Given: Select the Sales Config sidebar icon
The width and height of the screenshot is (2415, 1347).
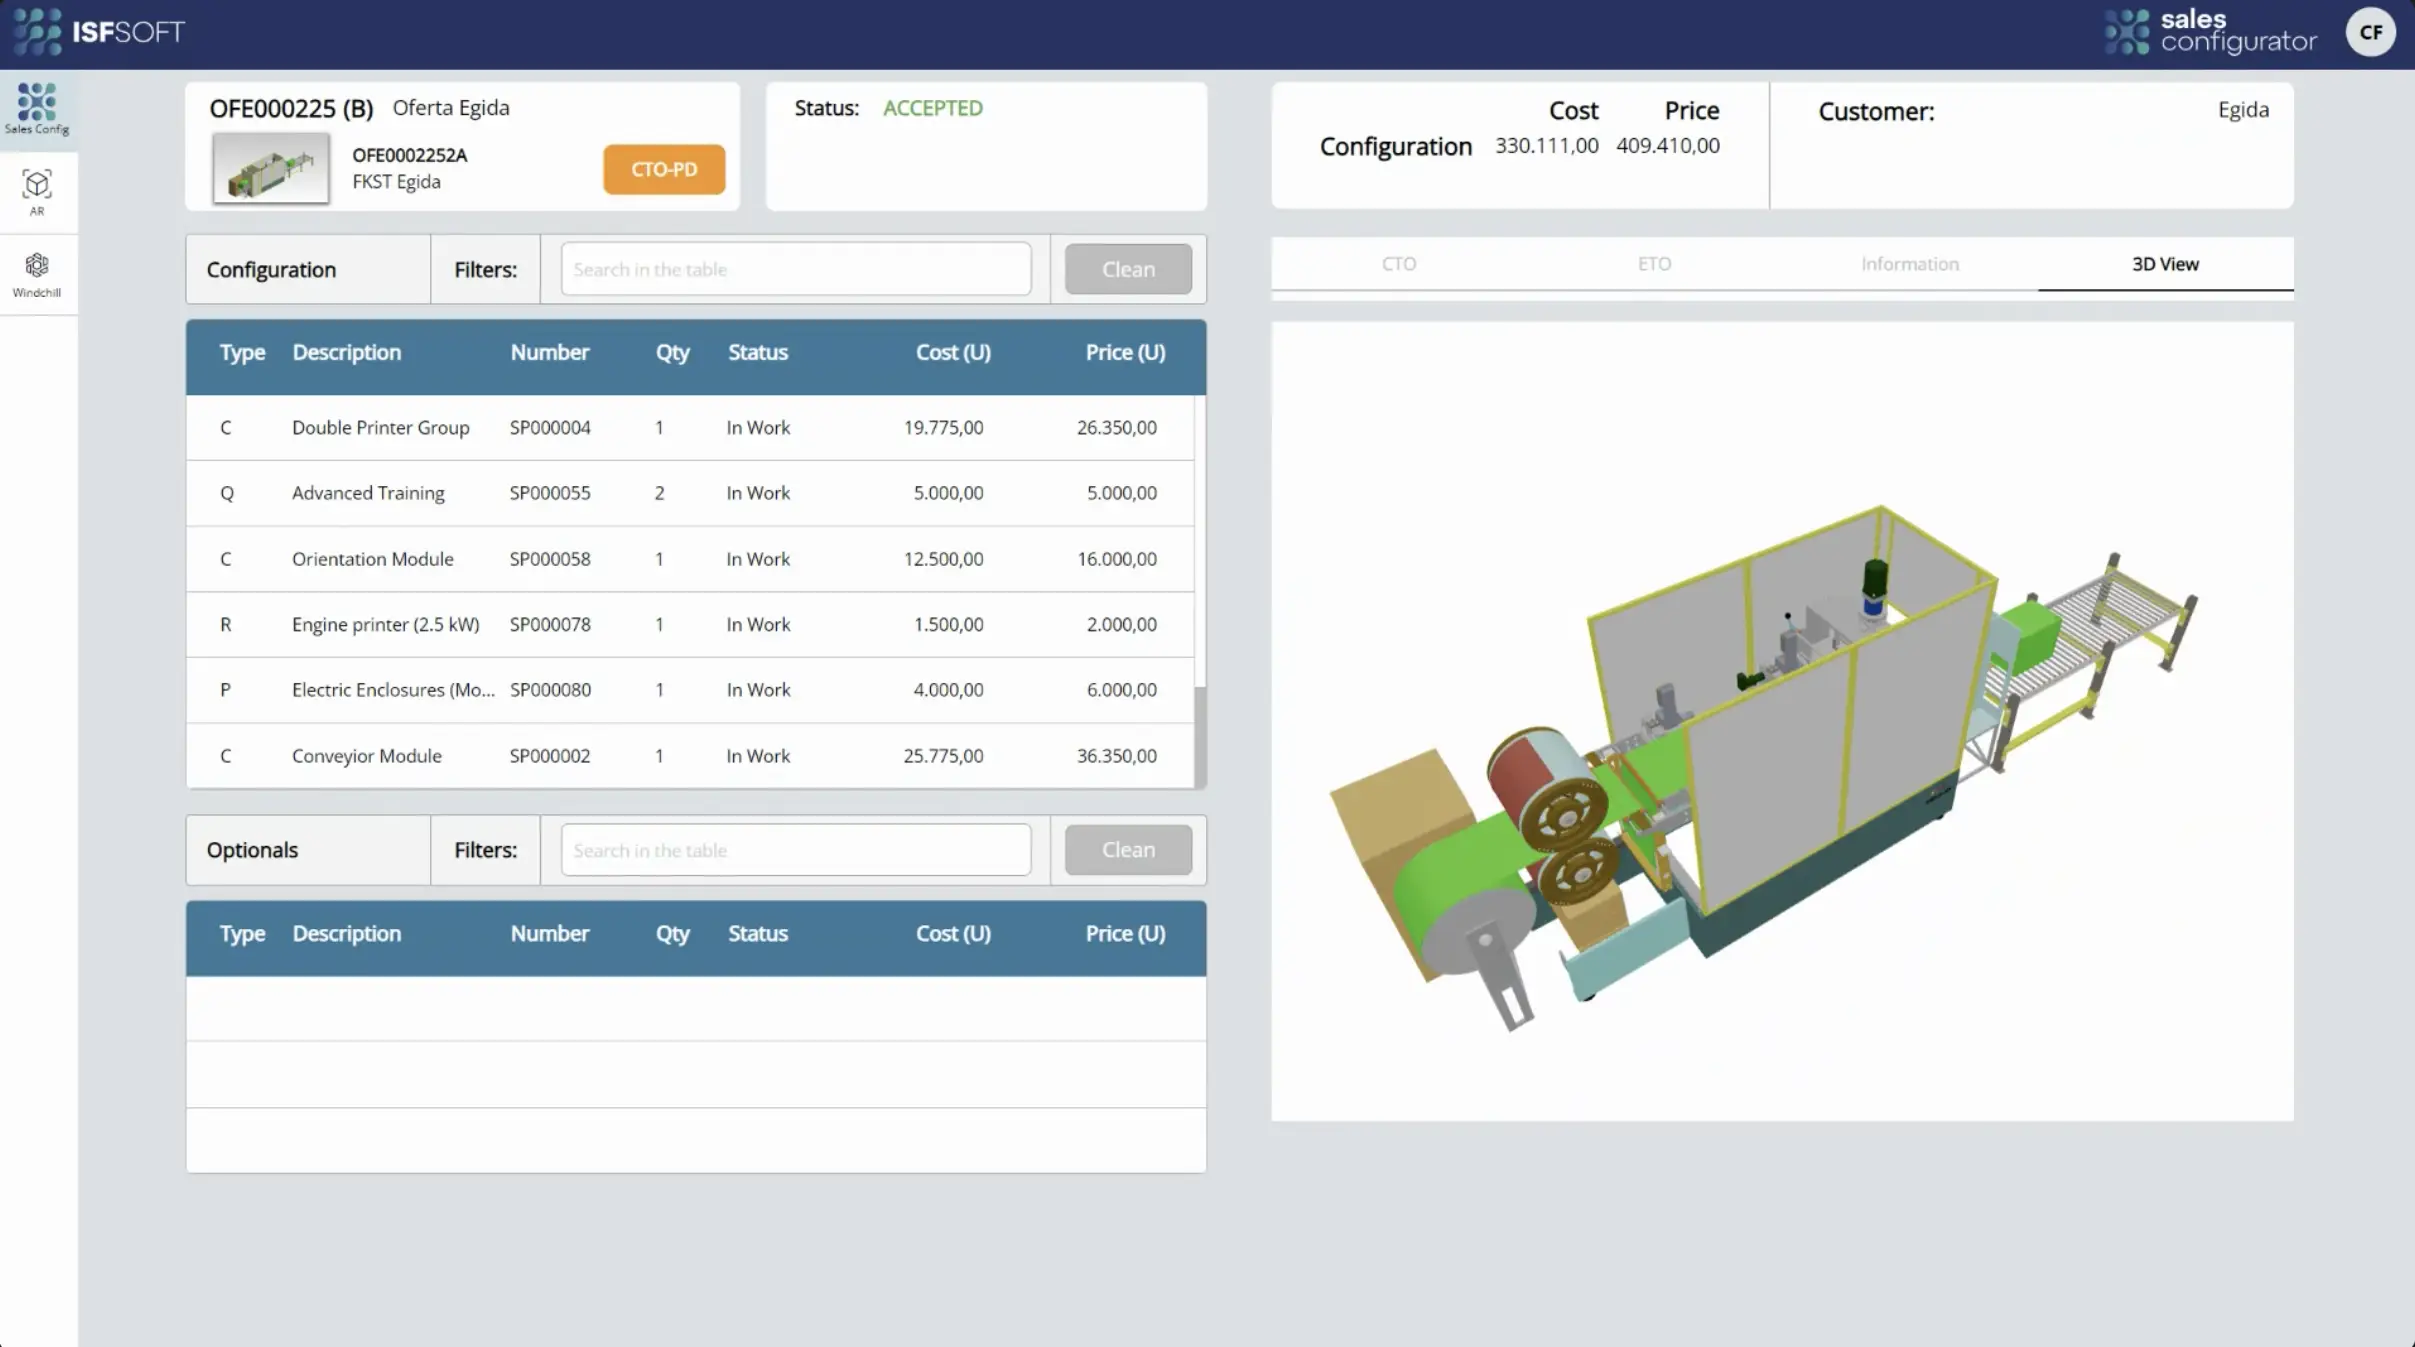Looking at the screenshot, I should pos(37,108).
